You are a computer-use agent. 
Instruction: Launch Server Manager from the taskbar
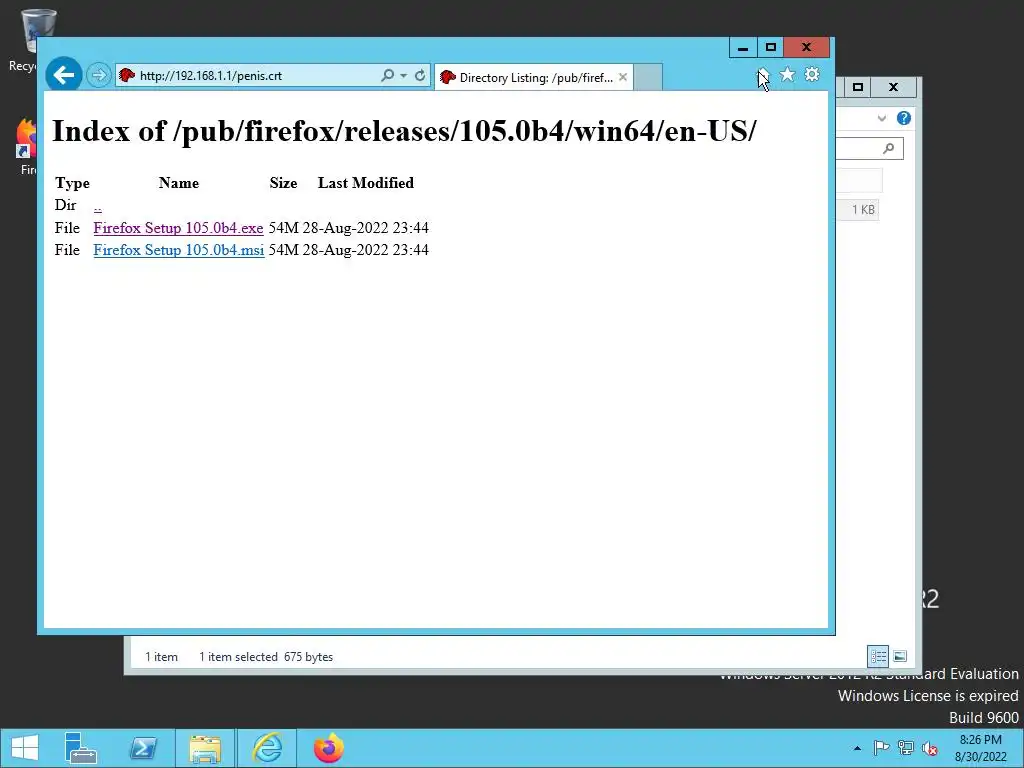tap(81, 748)
